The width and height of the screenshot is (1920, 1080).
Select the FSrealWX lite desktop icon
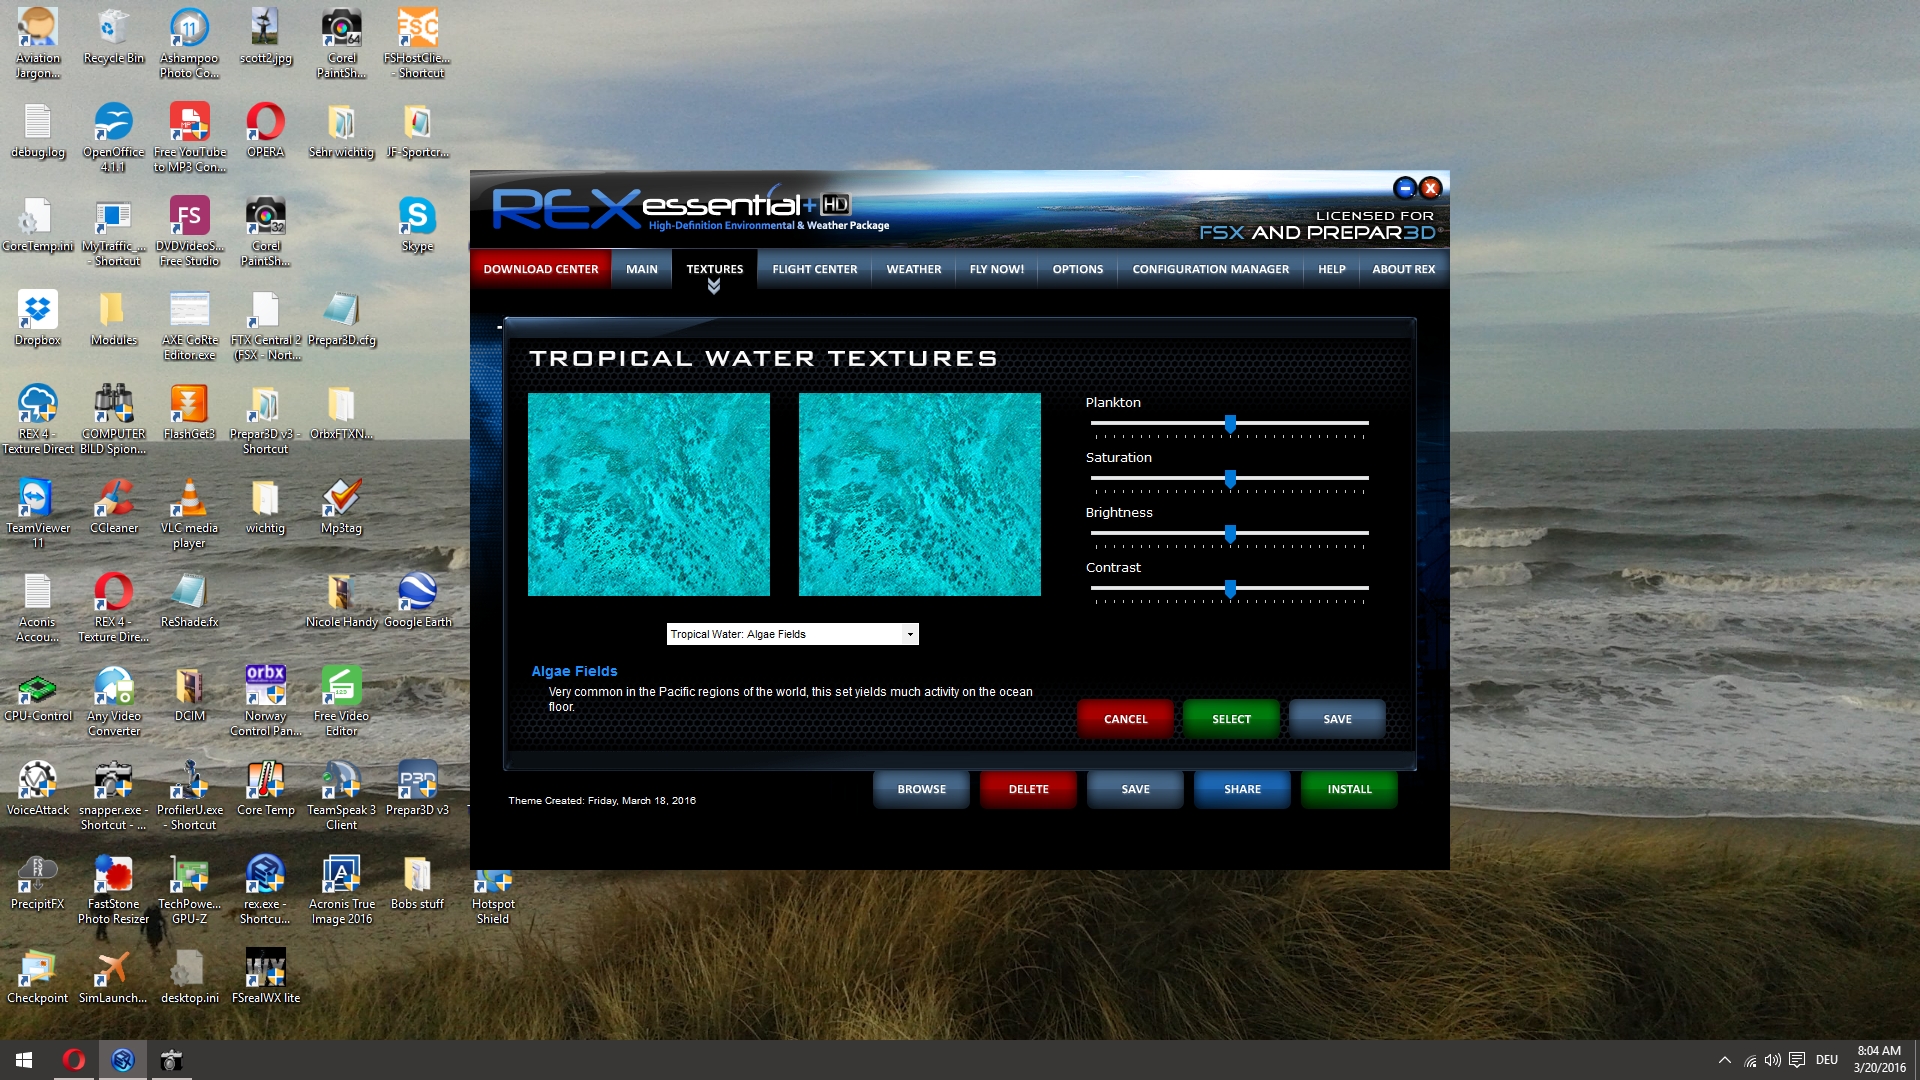tap(265, 977)
